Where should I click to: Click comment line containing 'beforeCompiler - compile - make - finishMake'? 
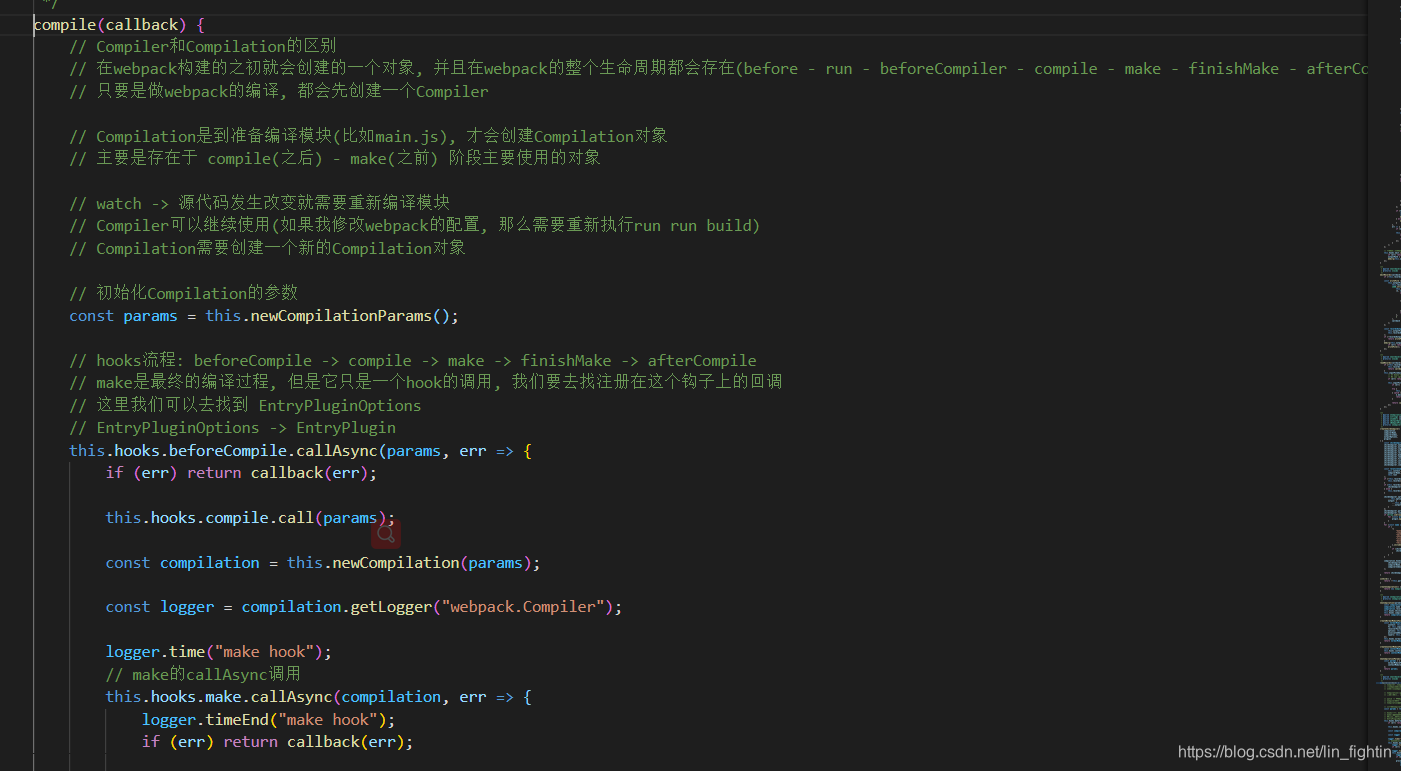coord(718,69)
